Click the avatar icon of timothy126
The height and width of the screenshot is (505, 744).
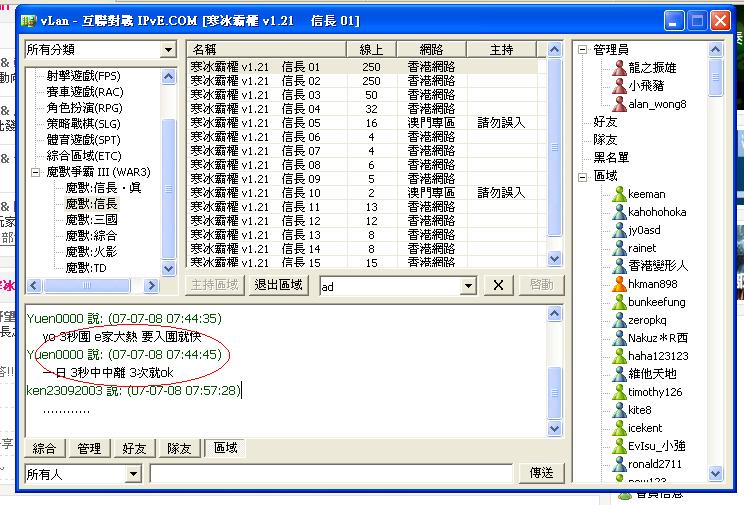(619, 392)
